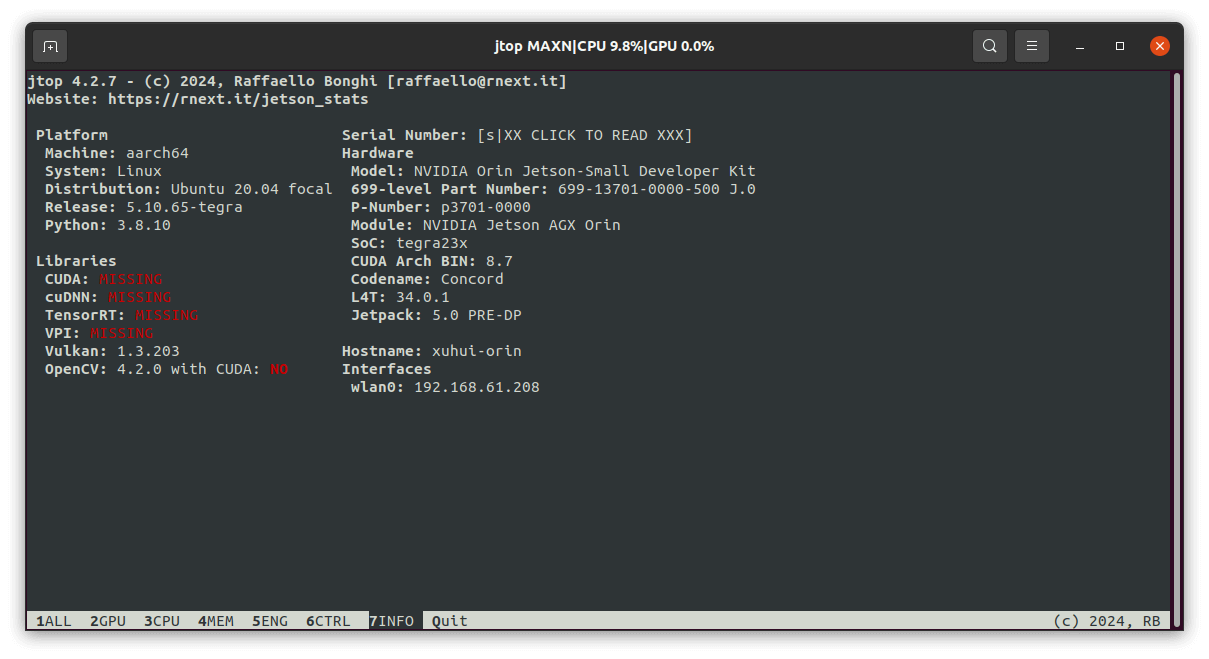Click wlan0: 192.168.61.208 line
Screen dimensions: 1209x659
(x=445, y=387)
